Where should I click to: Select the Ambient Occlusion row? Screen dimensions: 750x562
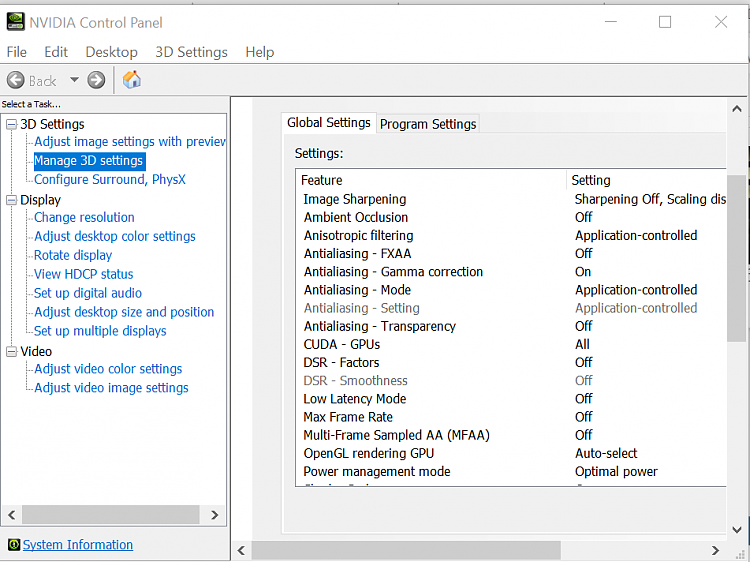[511, 217]
